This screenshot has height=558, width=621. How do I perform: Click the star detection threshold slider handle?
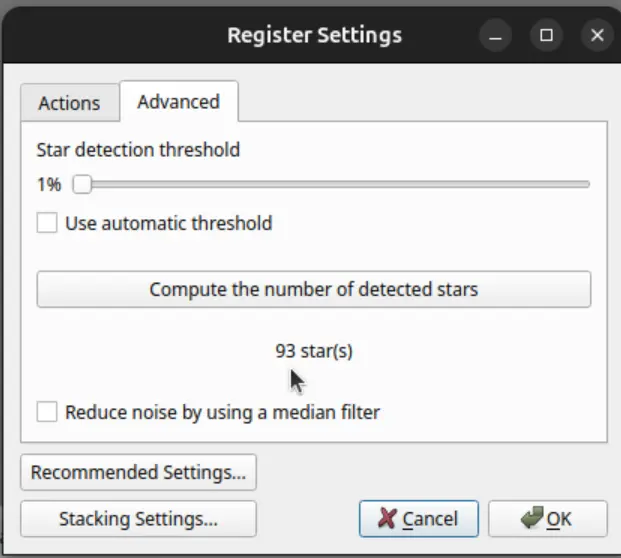(82, 184)
